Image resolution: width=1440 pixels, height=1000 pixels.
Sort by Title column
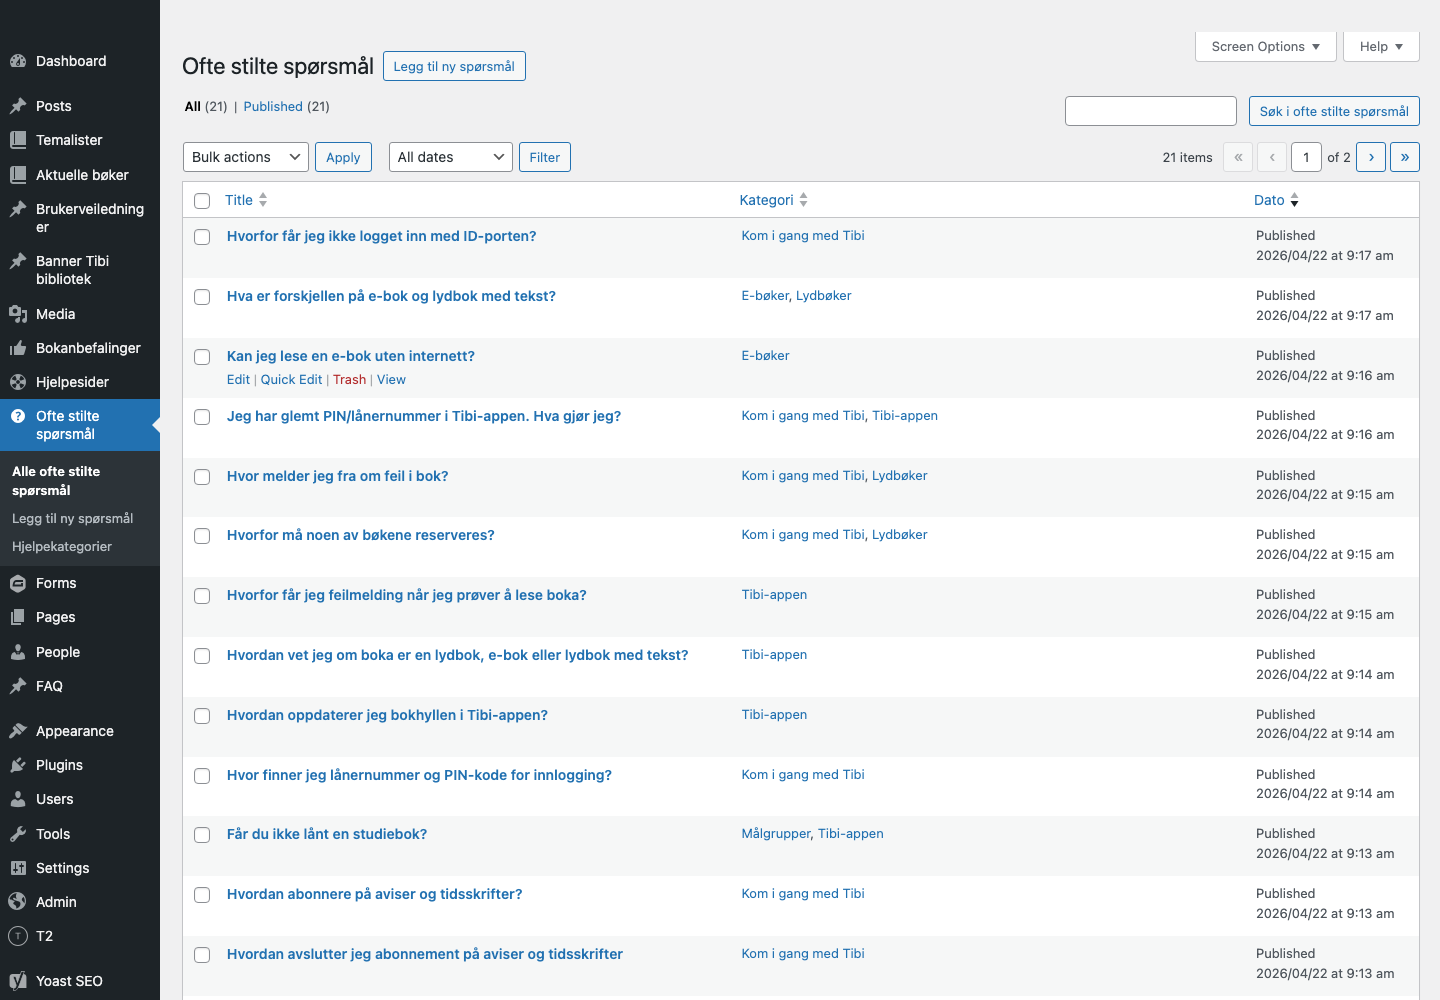pyautogui.click(x=246, y=200)
